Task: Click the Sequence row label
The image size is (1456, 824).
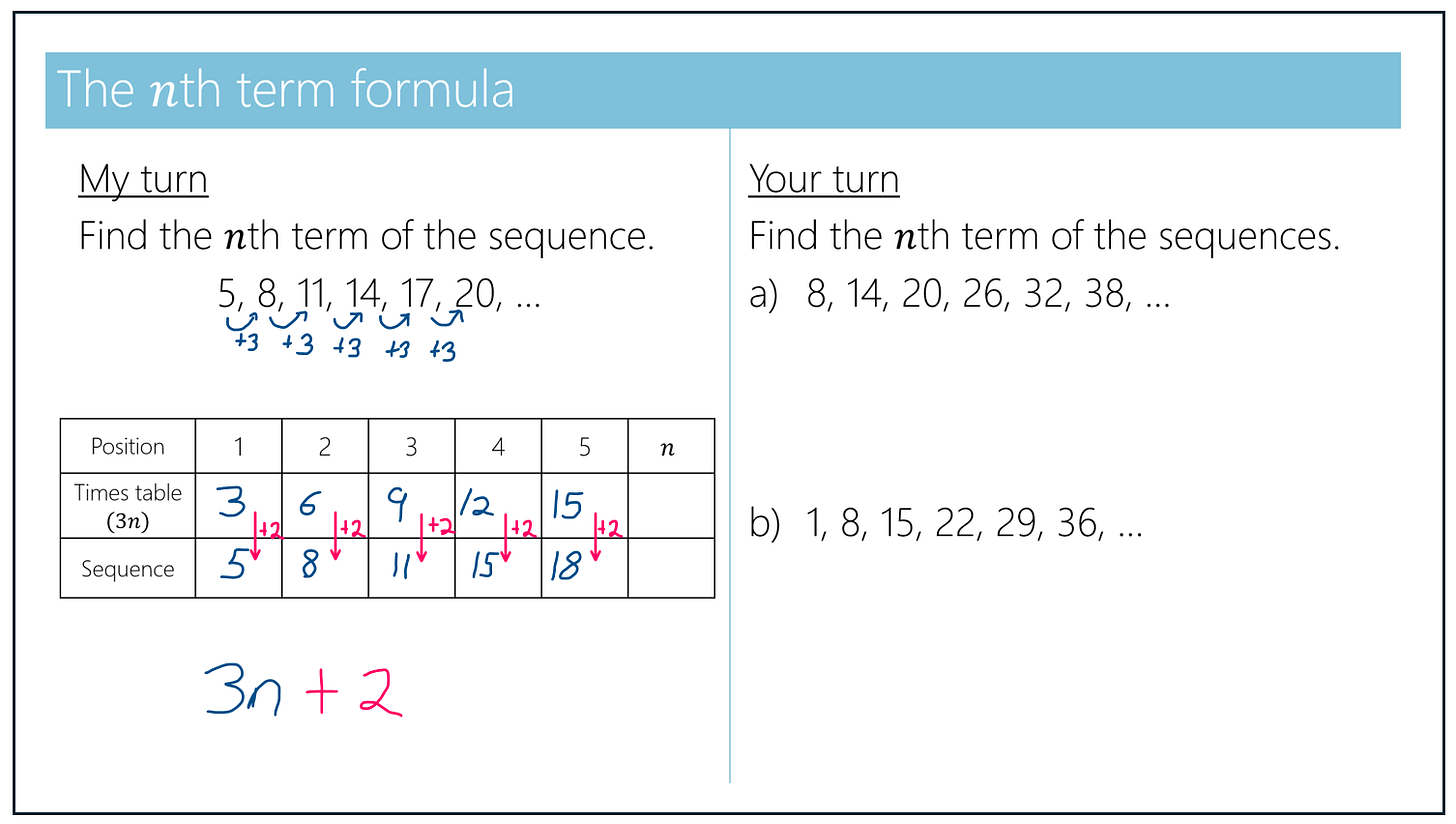Action: 128,568
